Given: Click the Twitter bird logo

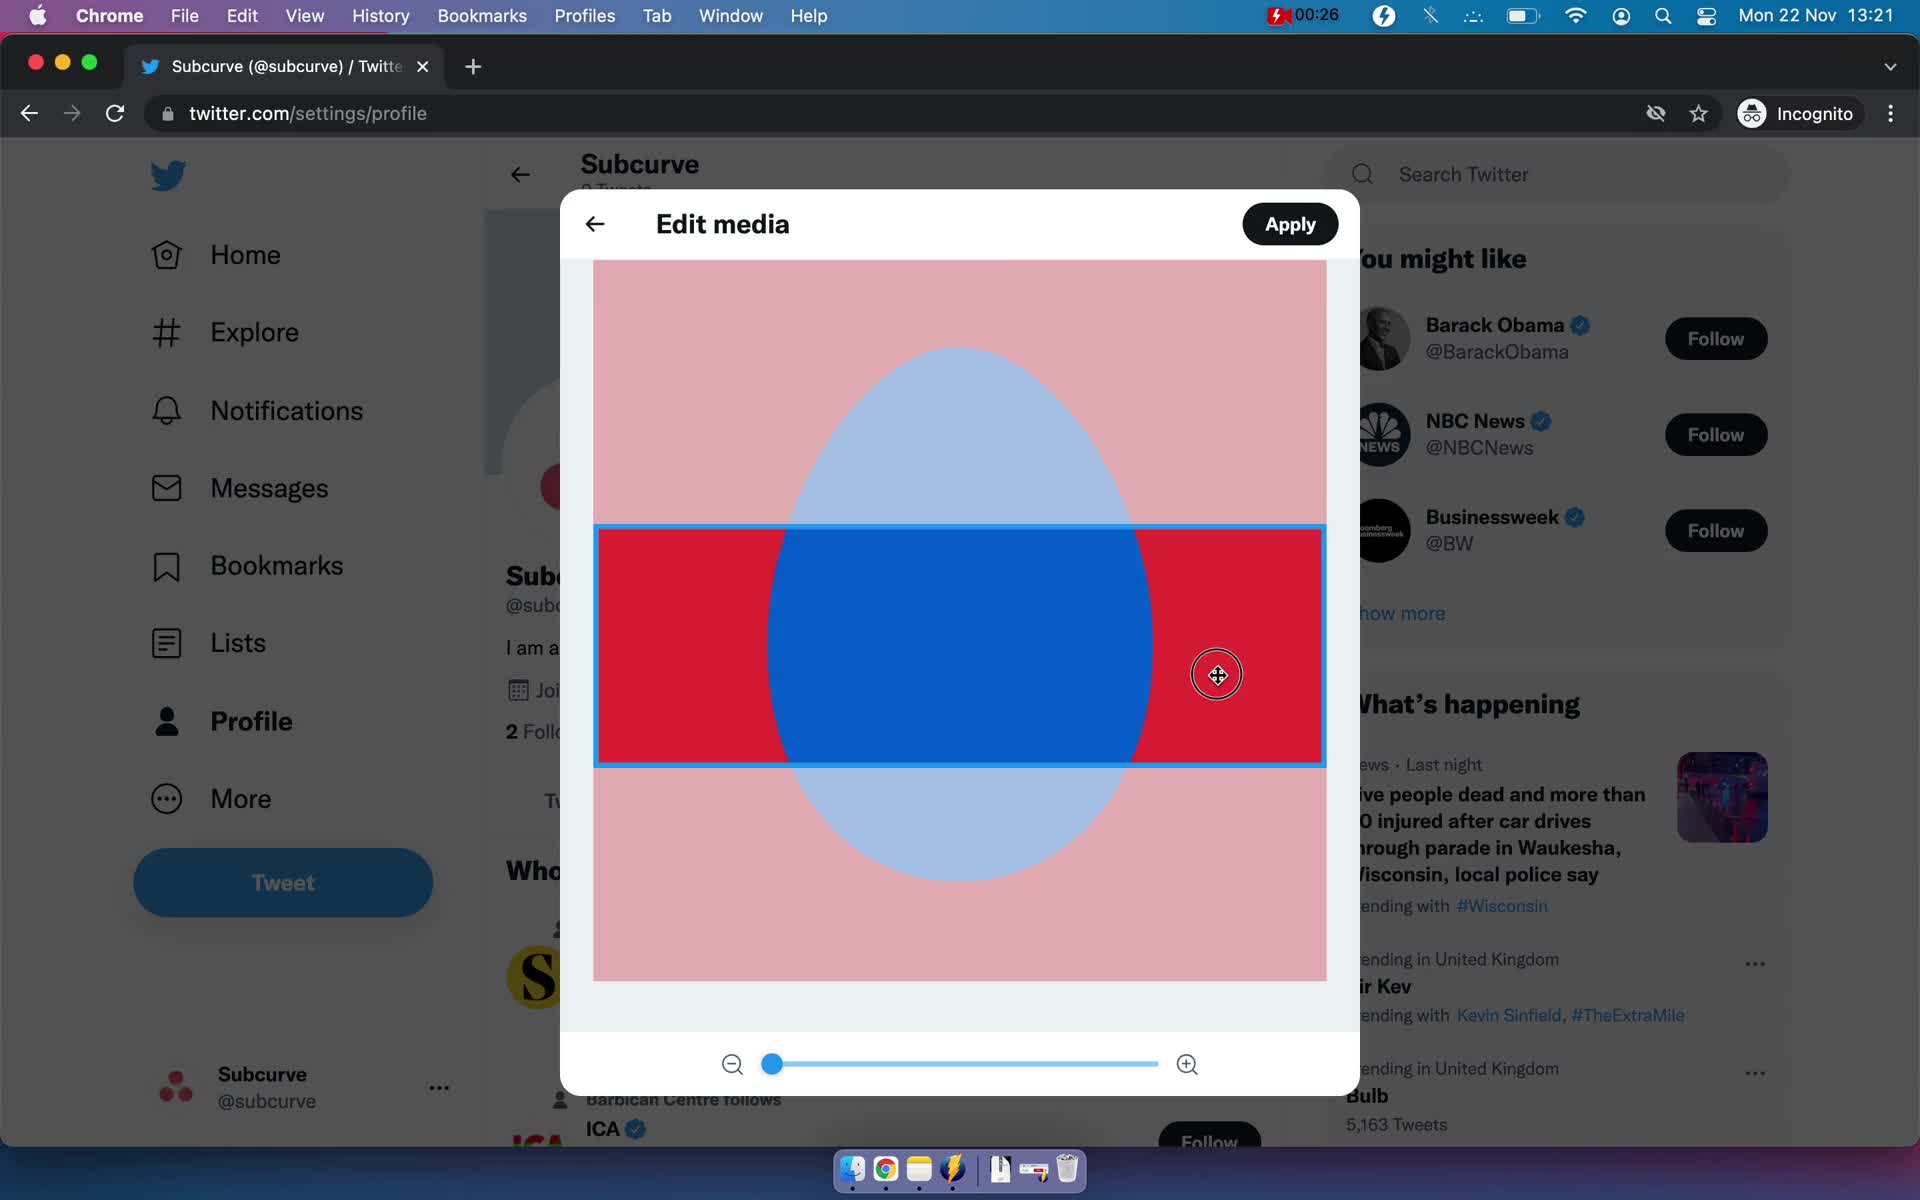Looking at the screenshot, I should pos(168,175).
